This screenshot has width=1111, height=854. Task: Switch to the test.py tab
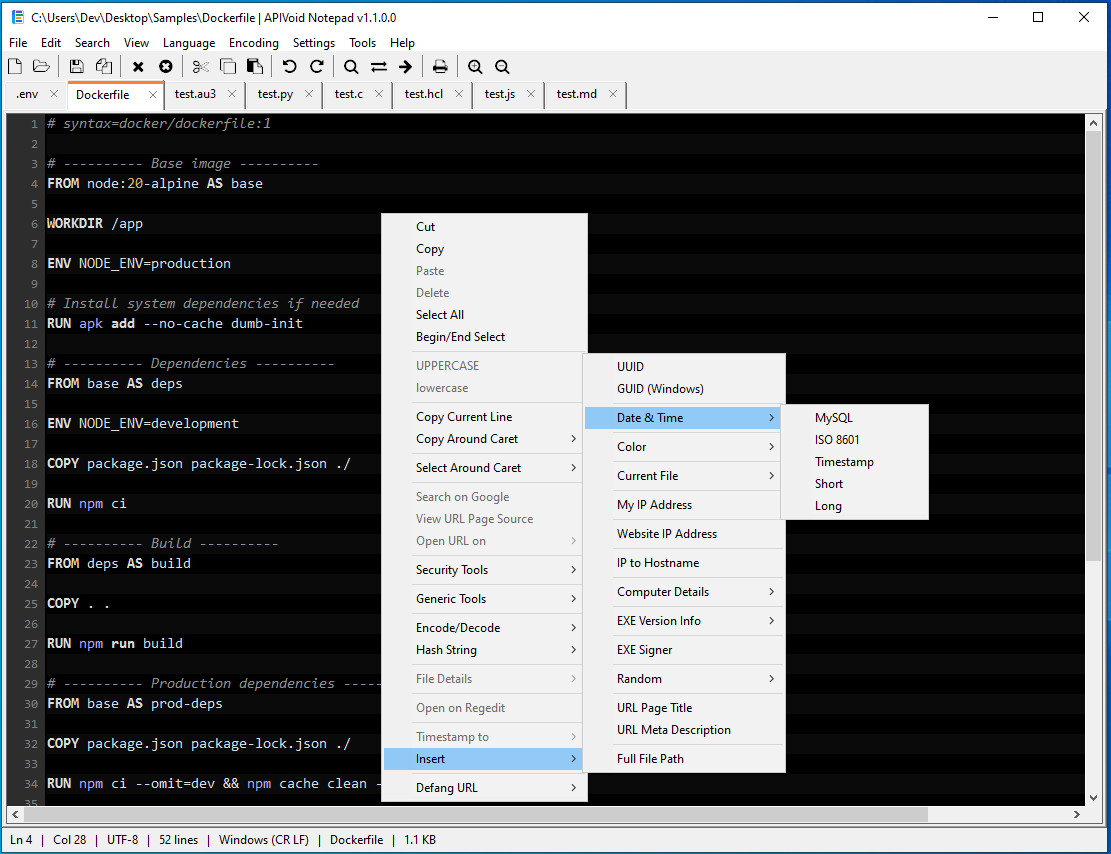(275, 94)
